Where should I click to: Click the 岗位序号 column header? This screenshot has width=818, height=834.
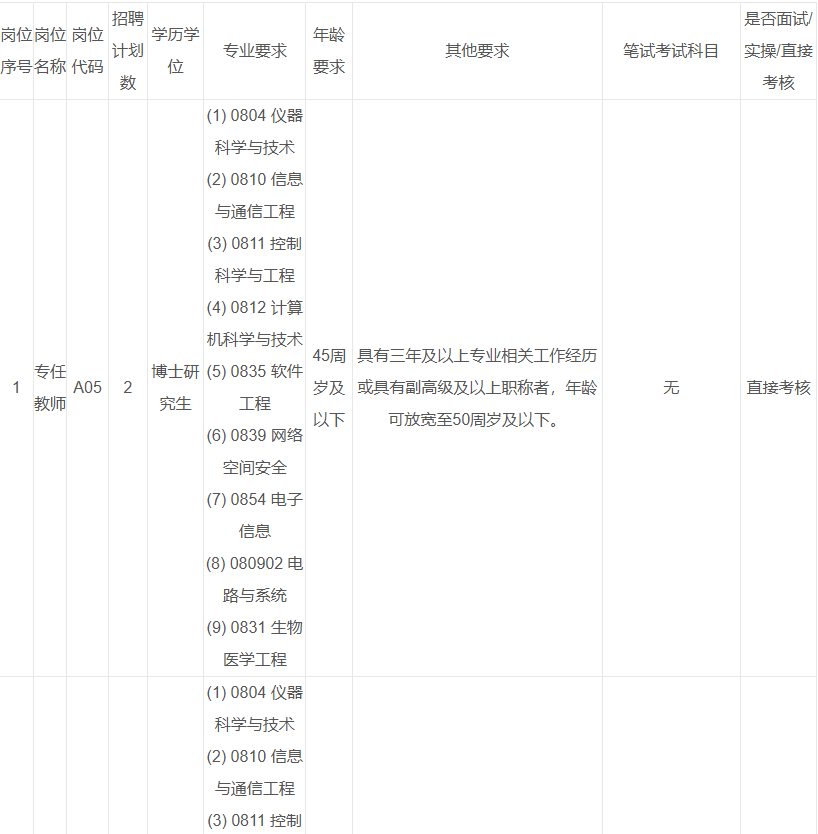tap(16, 51)
